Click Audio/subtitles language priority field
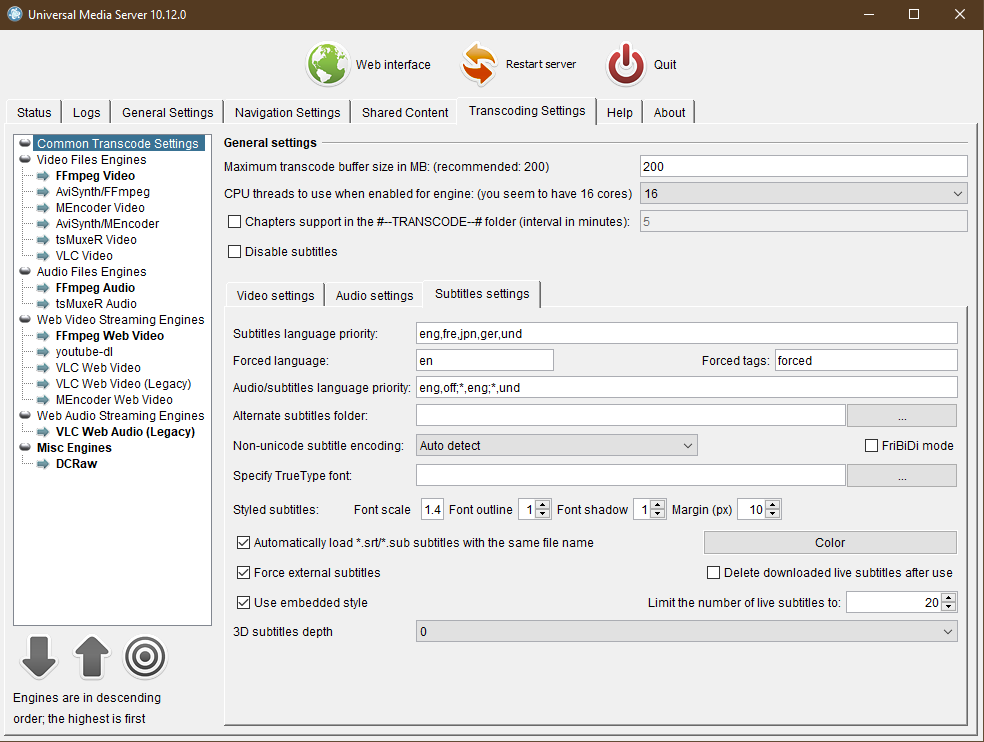The image size is (984, 742). pos(687,387)
